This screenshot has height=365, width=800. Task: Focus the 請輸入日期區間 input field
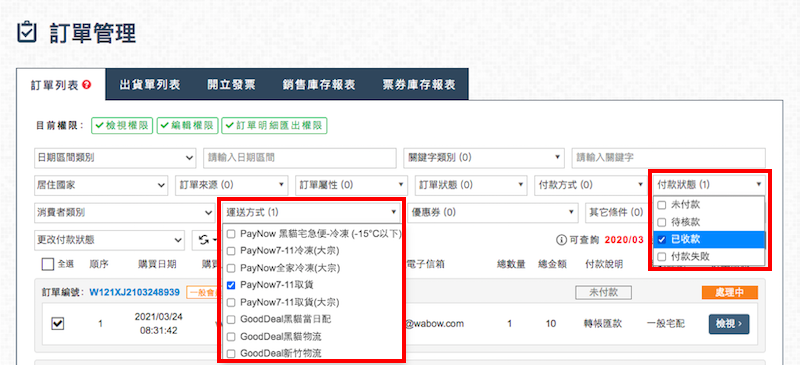pyautogui.click(x=299, y=158)
